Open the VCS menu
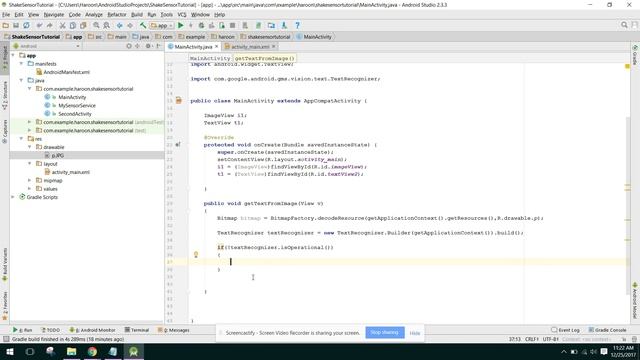Screen dimensions: 640x360 point(182,15)
